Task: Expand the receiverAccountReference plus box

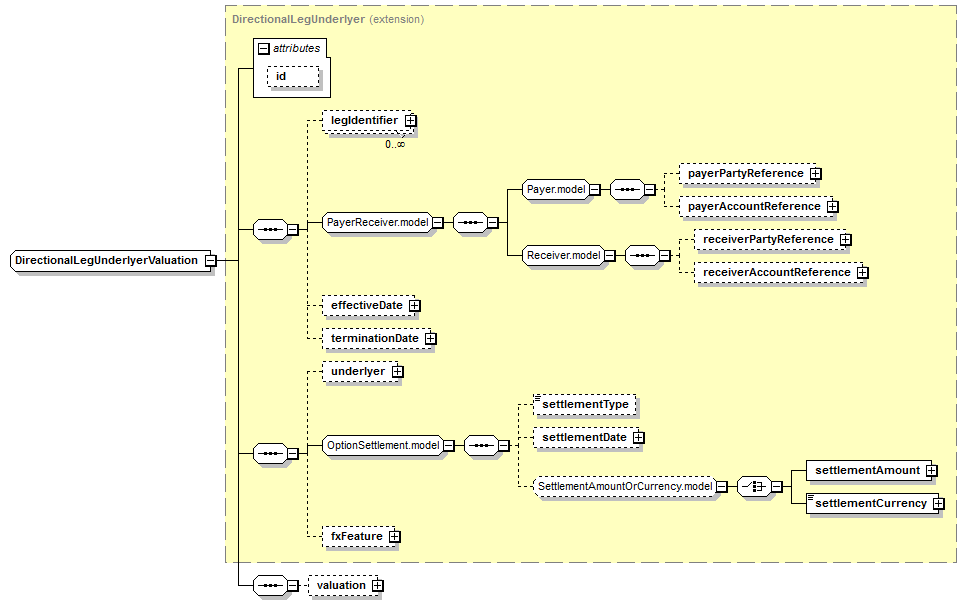Action: (862, 273)
